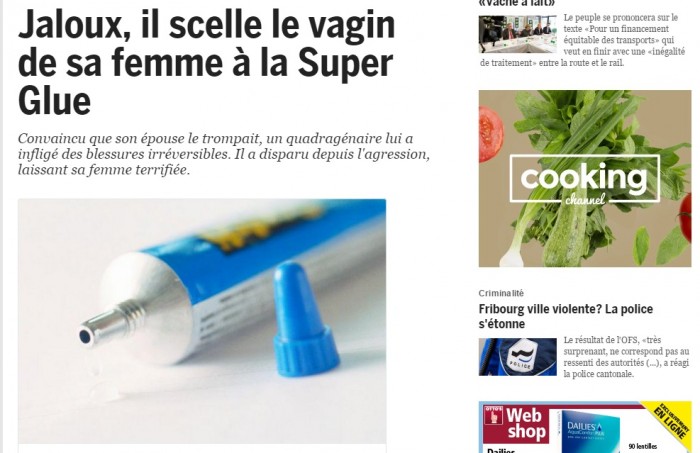Viewport: 700px width, 453px height.
Task: Click the 'cooking' logo text in the ad
Action: pos(584,177)
